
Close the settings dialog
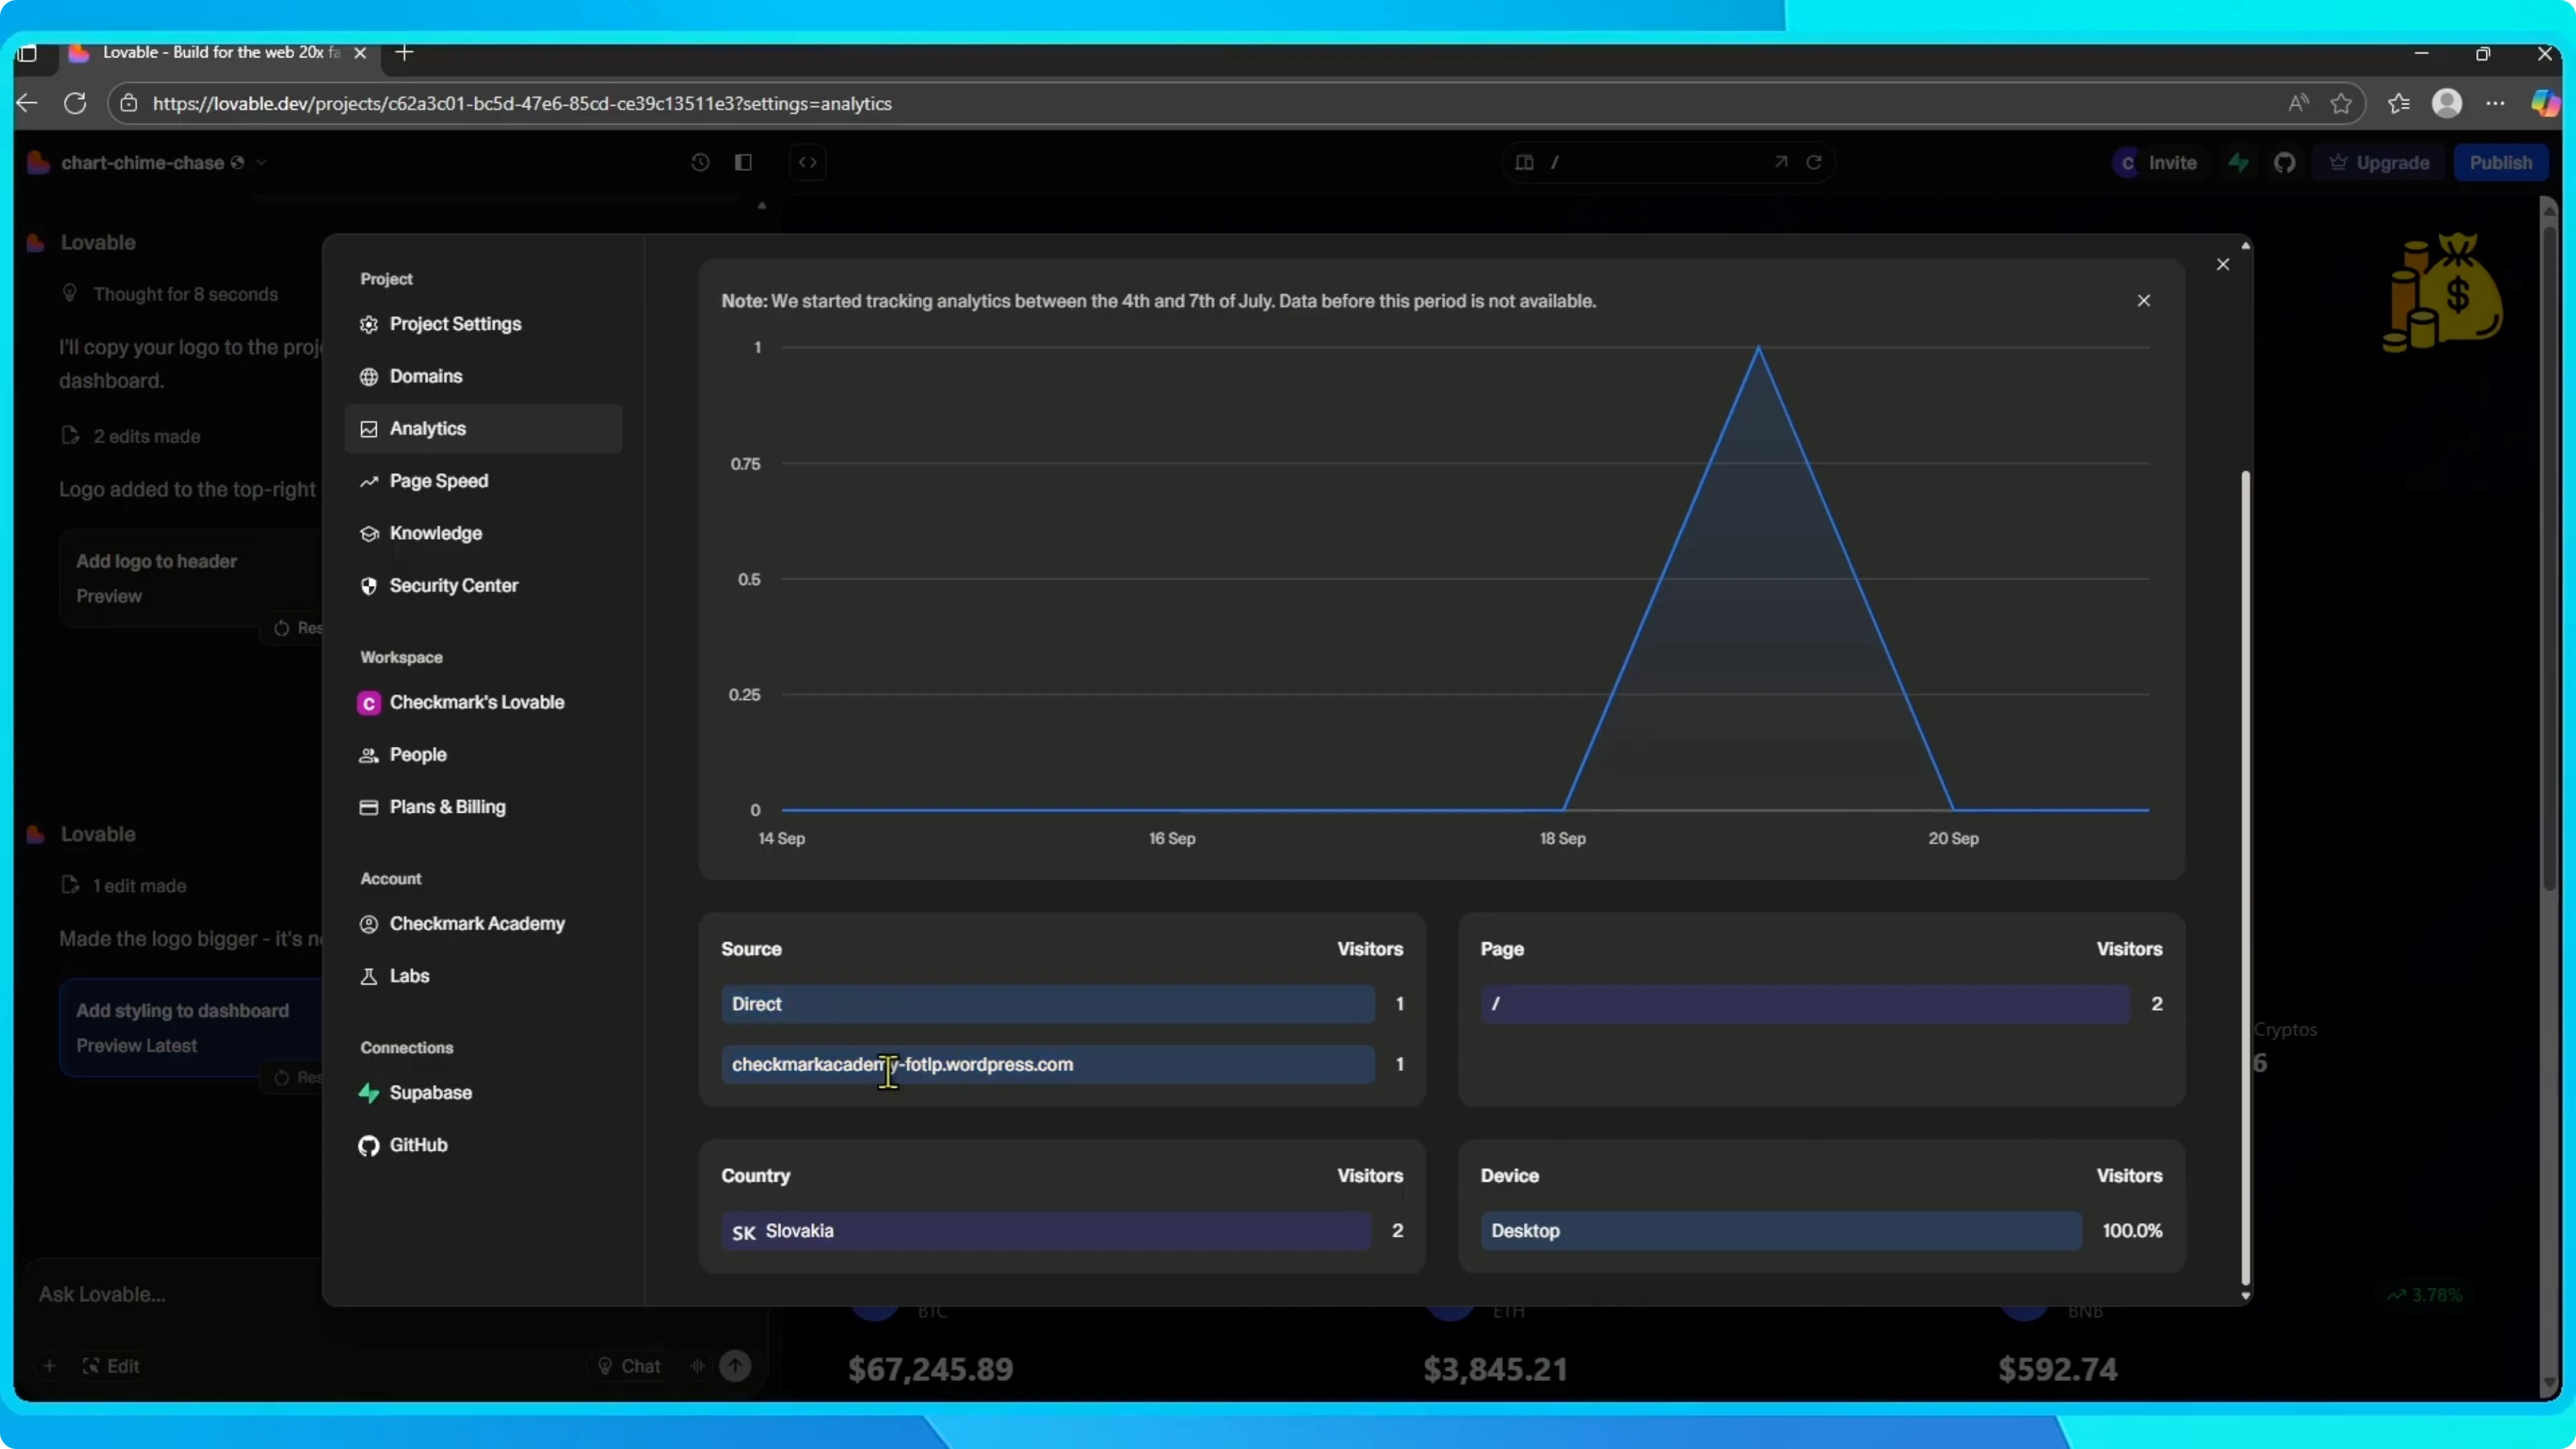point(2222,264)
